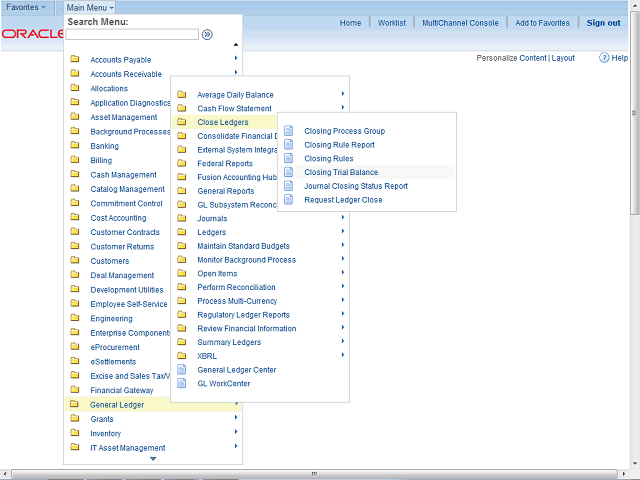Click the search go arrow button
This screenshot has height=480, width=640.
click(x=207, y=34)
